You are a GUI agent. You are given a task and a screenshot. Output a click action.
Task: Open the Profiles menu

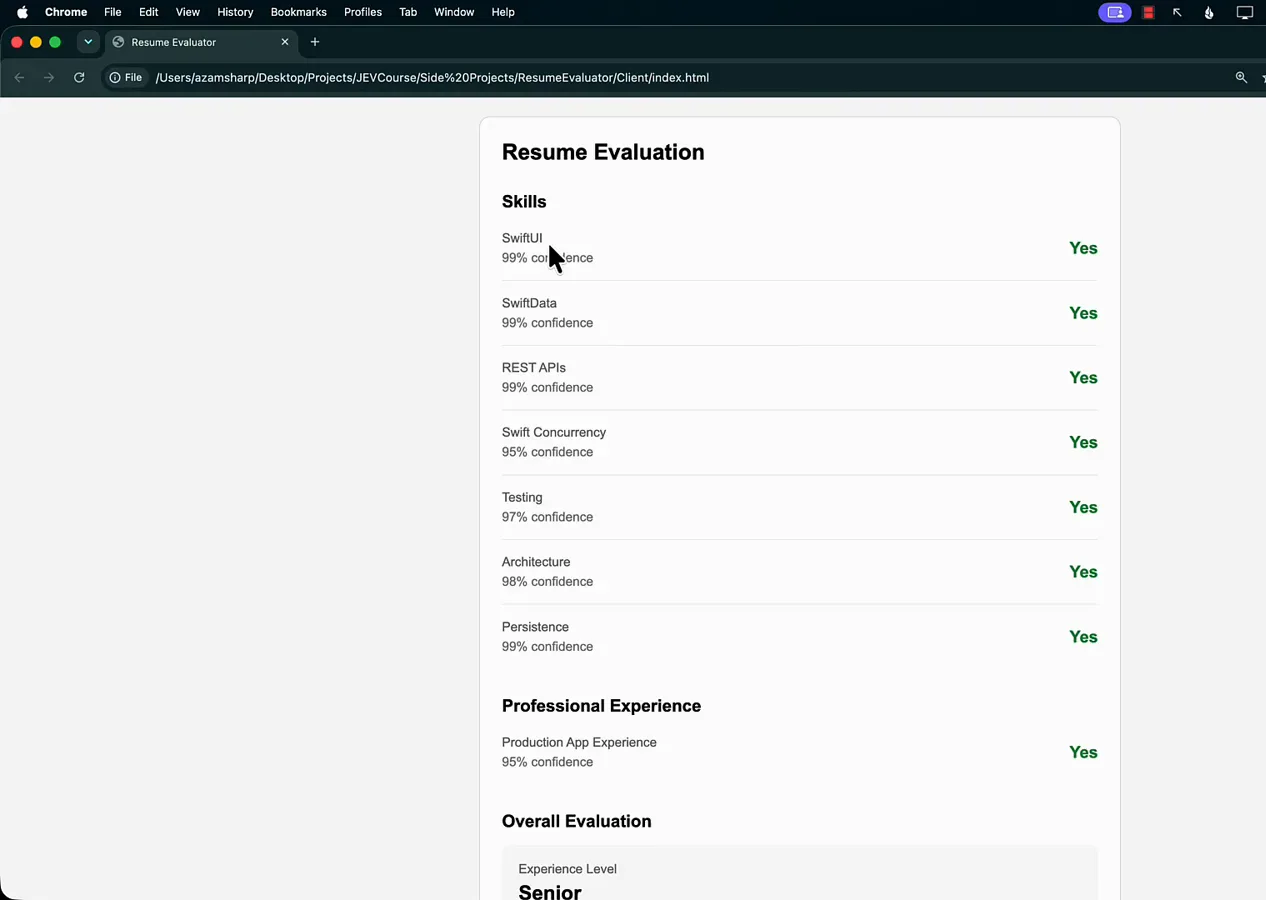(363, 12)
